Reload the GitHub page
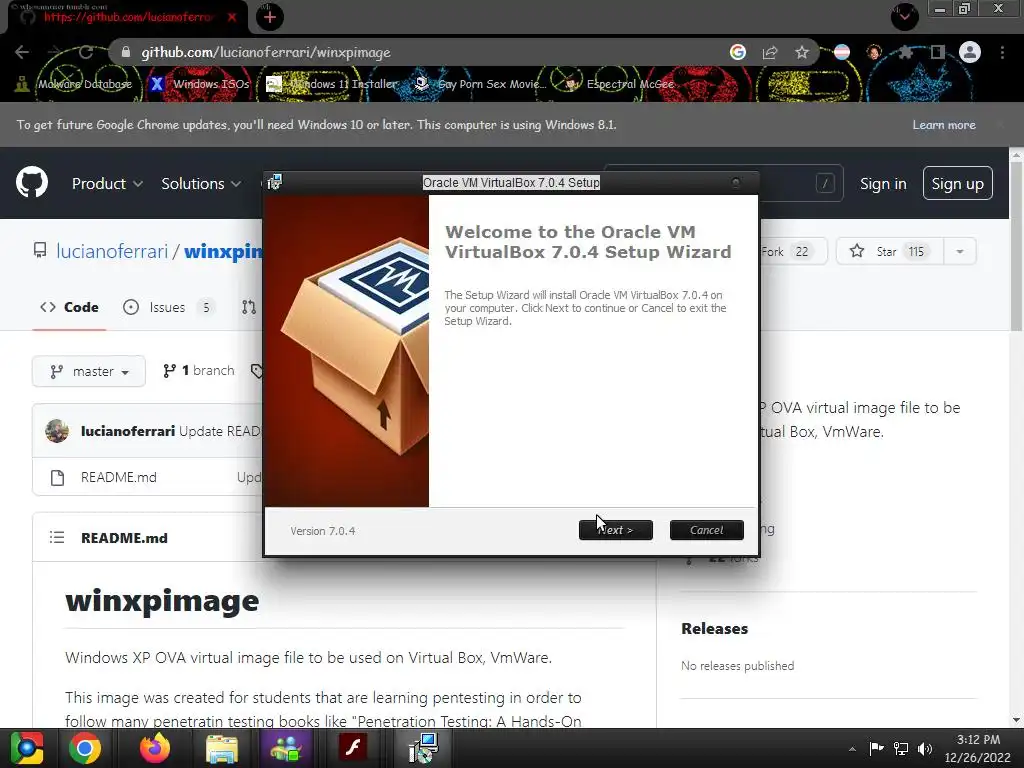The height and width of the screenshot is (768, 1024). (x=86, y=52)
